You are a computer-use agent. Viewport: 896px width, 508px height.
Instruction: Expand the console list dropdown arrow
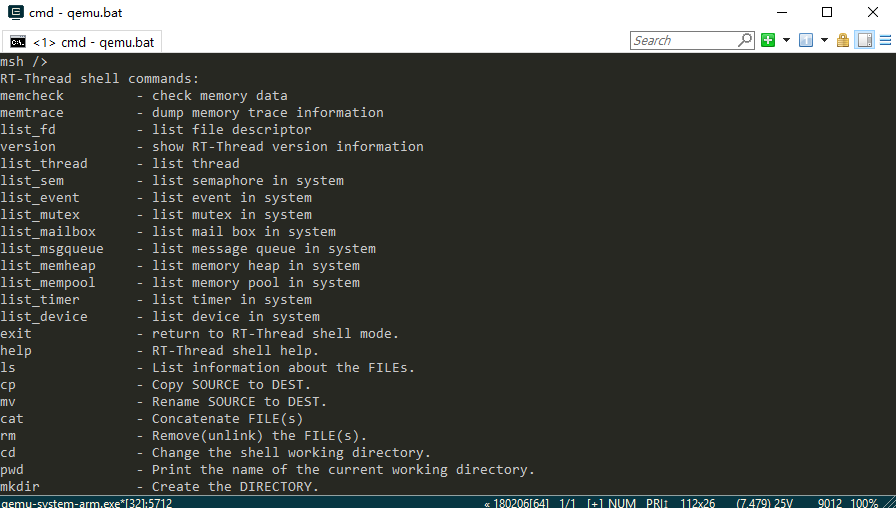click(x=824, y=40)
